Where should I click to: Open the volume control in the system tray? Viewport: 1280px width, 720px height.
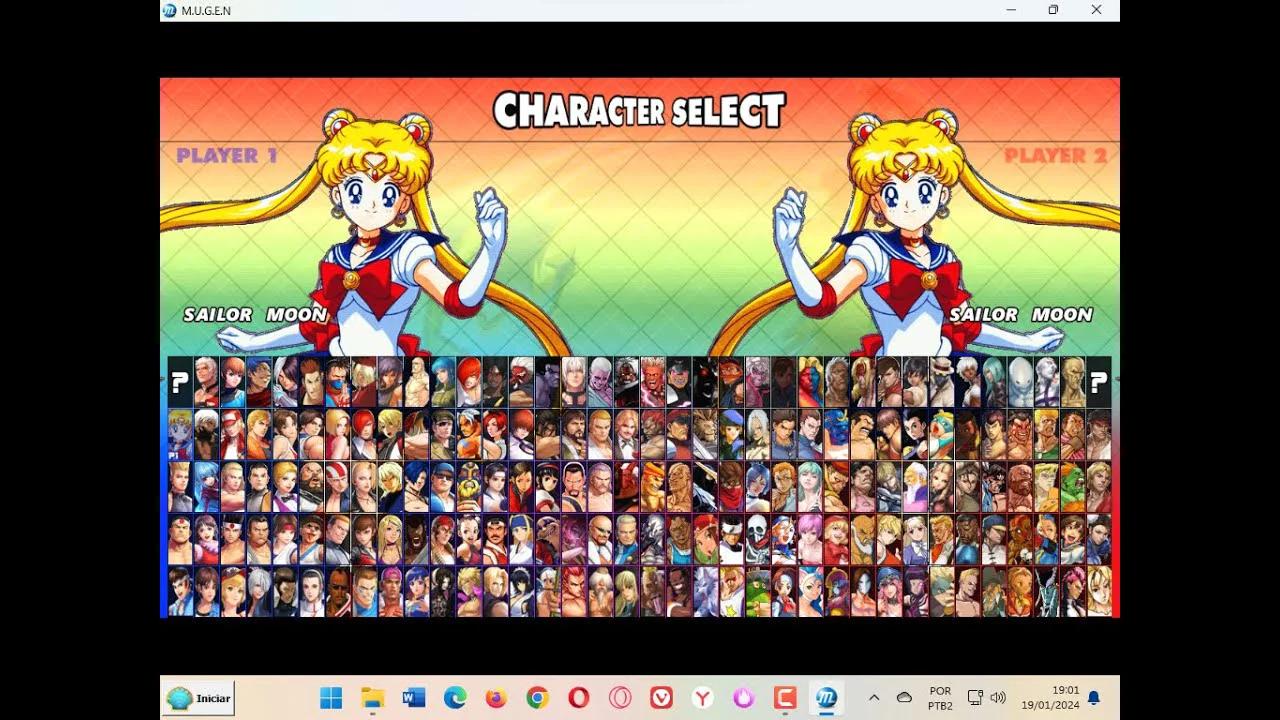tap(997, 697)
